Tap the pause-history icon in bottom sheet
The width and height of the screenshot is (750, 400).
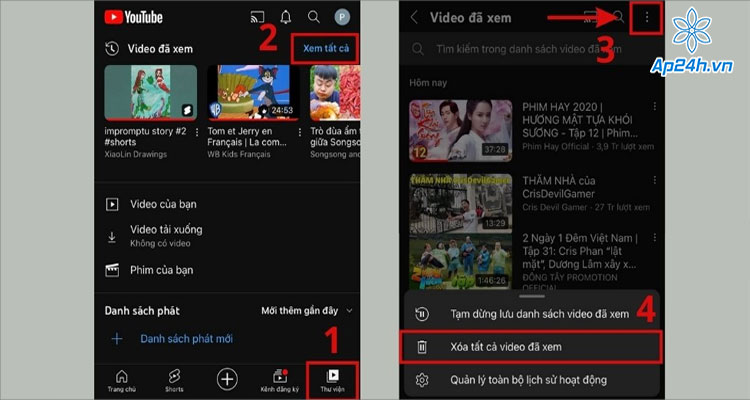422,314
